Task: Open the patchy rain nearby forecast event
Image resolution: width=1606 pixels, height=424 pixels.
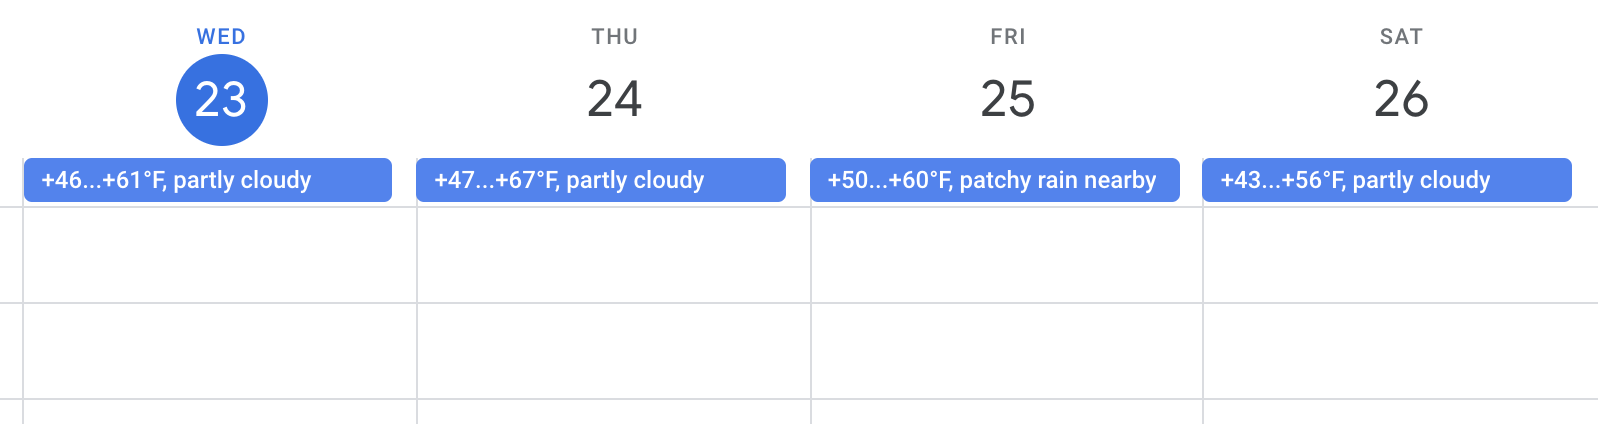Action: click(995, 180)
